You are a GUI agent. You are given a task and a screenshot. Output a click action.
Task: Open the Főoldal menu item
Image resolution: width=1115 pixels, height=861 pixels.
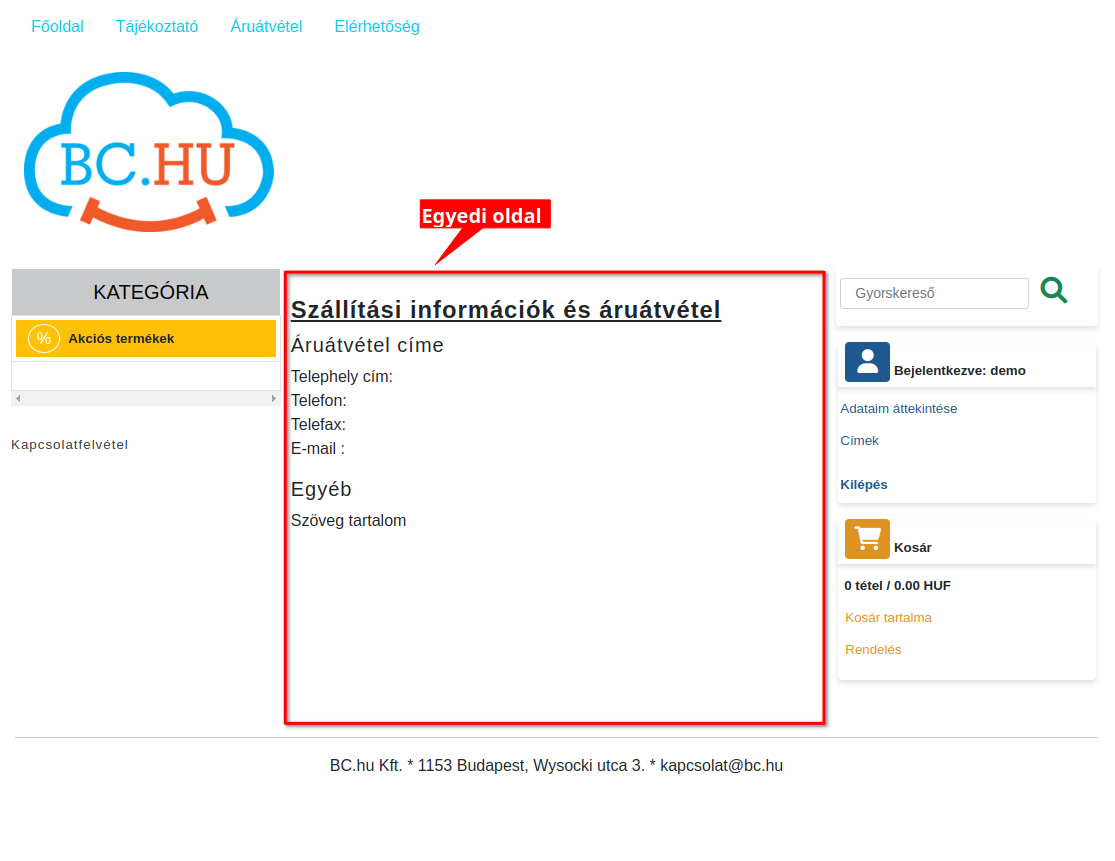click(58, 26)
